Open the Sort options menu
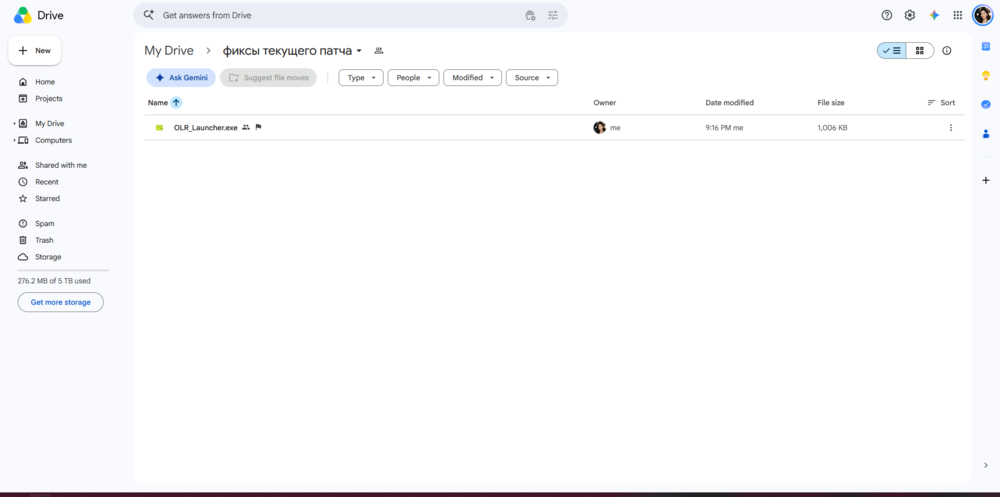The height and width of the screenshot is (497, 1000). pyautogui.click(x=941, y=103)
